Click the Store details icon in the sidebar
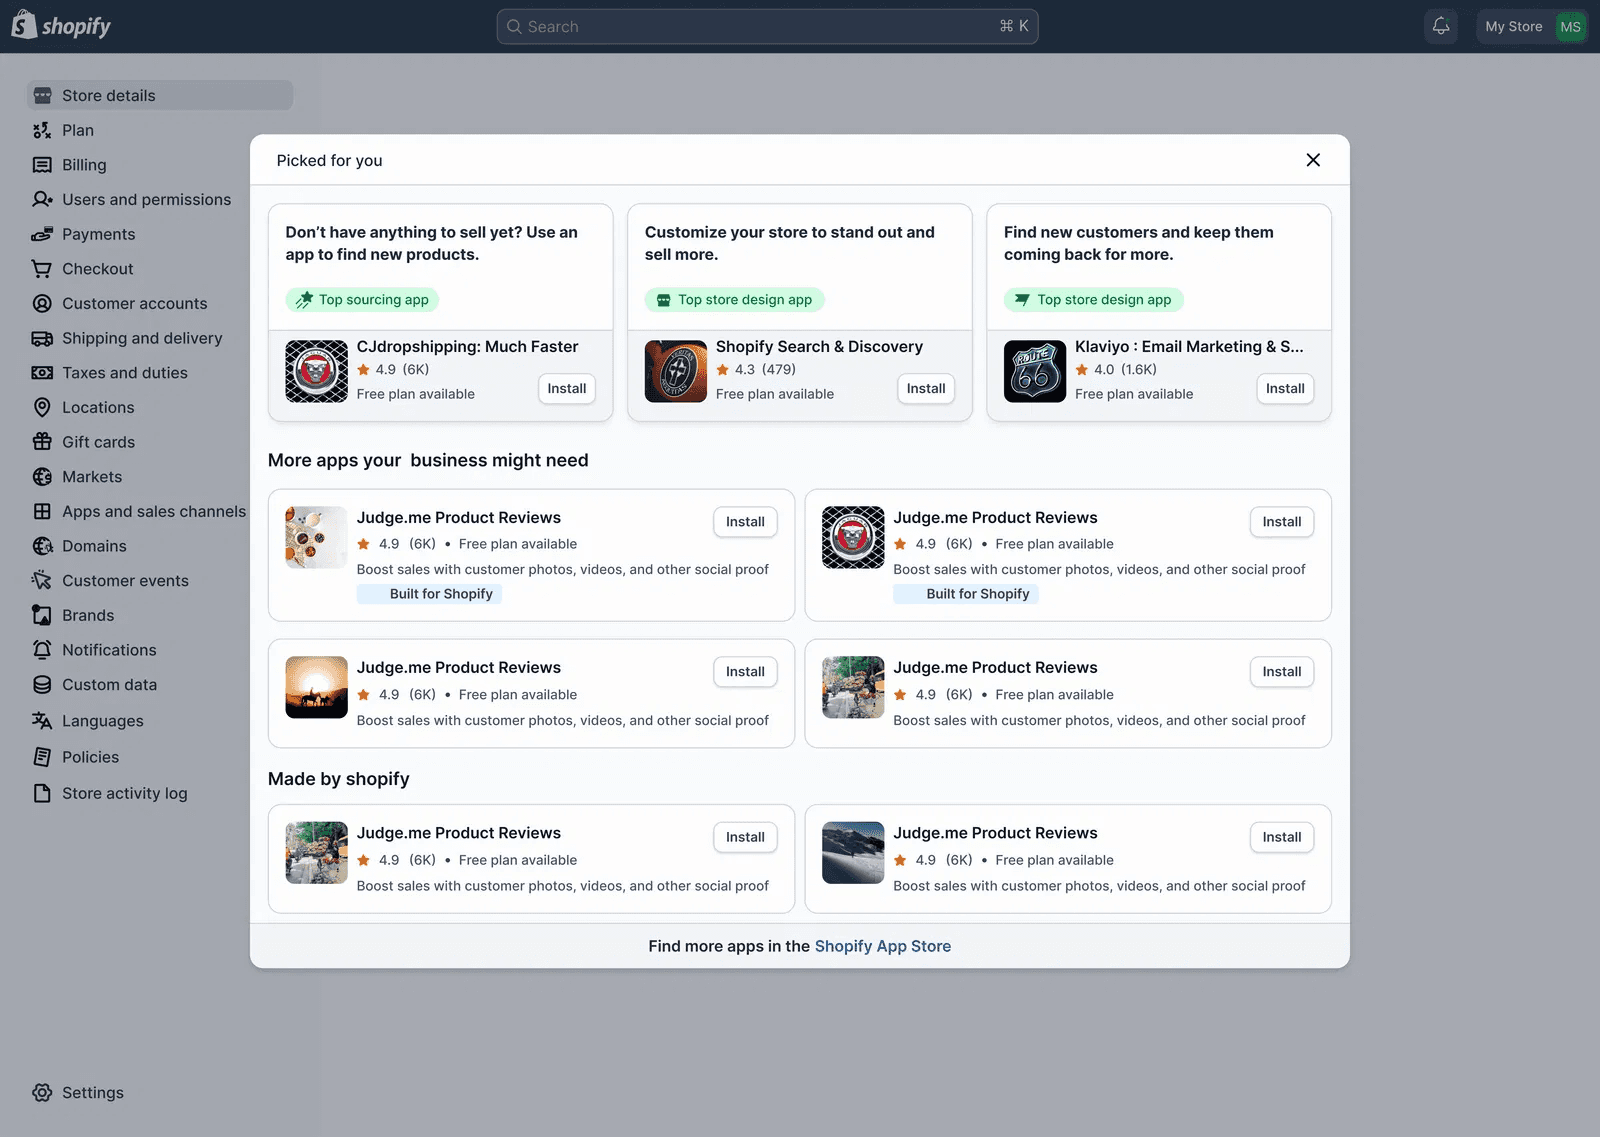 42,95
